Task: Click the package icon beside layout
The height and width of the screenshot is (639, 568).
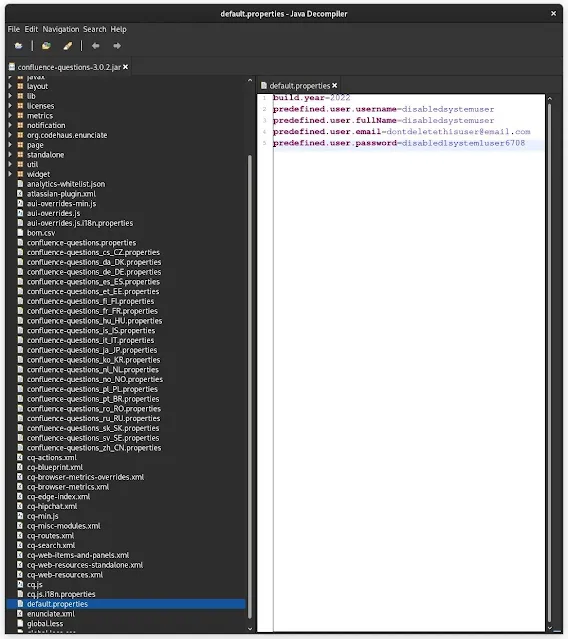Action: [20, 86]
